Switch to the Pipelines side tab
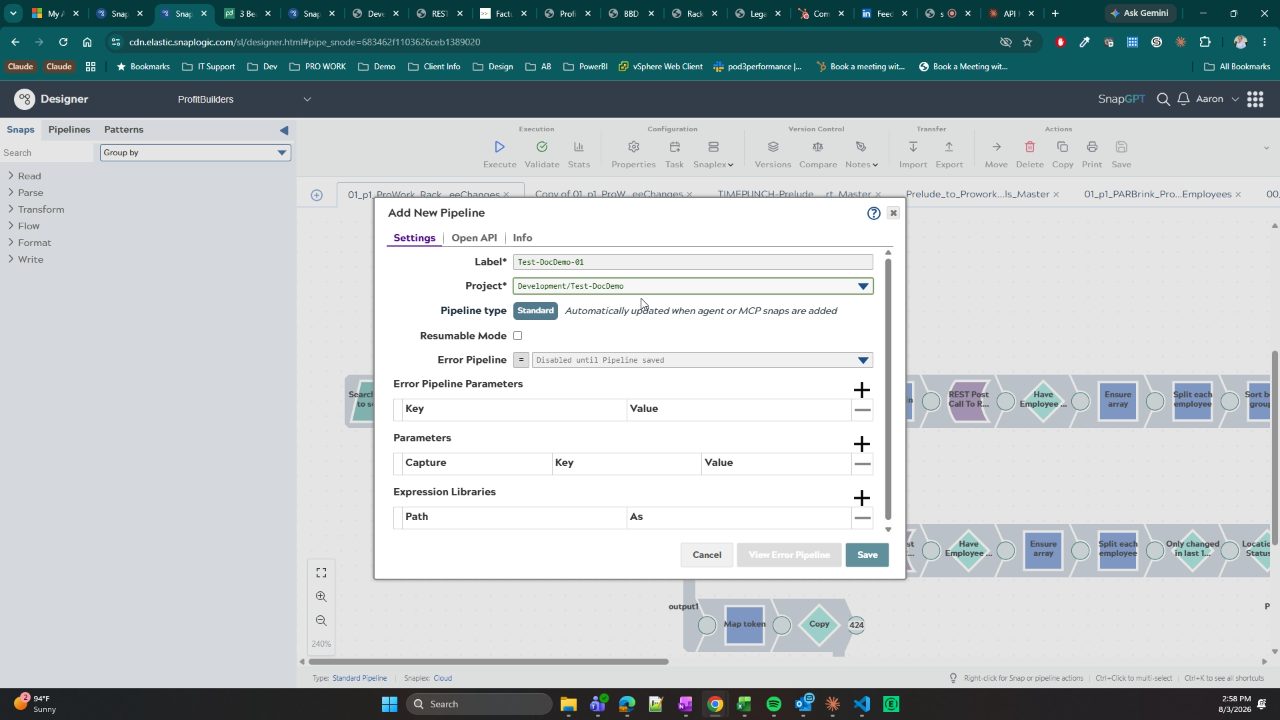This screenshot has height=720, width=1280. [69, 130]
